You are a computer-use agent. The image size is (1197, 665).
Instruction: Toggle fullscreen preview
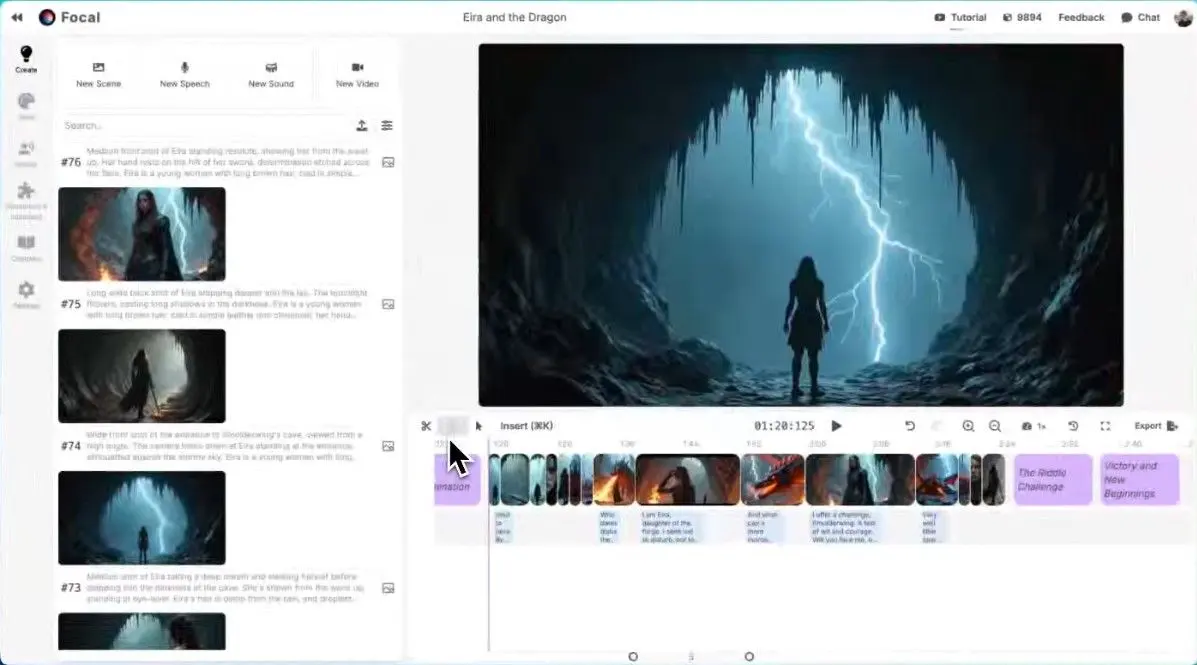point(1105,426)
